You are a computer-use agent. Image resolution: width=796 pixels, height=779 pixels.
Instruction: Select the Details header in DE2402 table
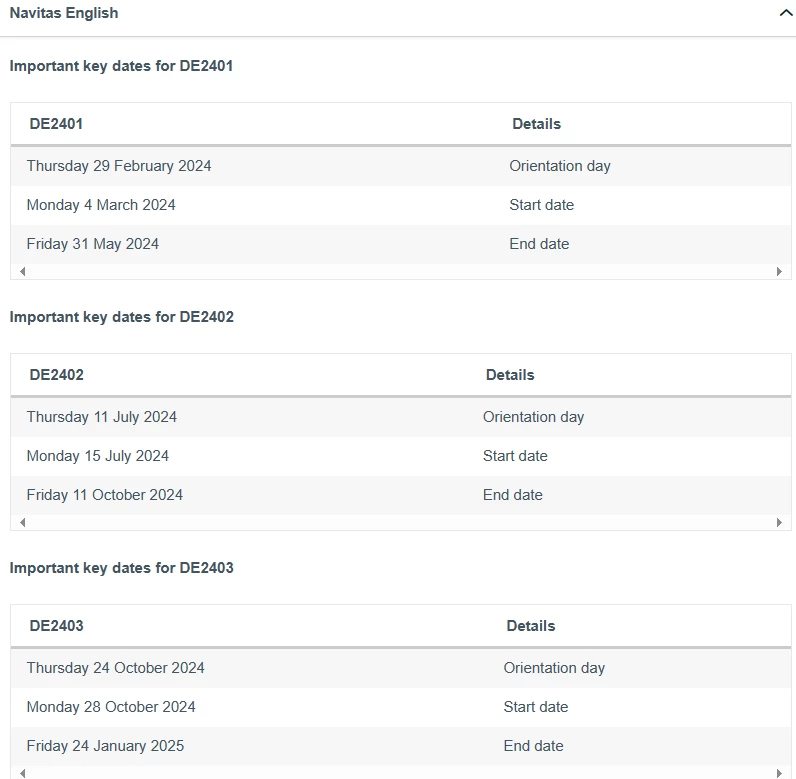(x=510, y=375)
